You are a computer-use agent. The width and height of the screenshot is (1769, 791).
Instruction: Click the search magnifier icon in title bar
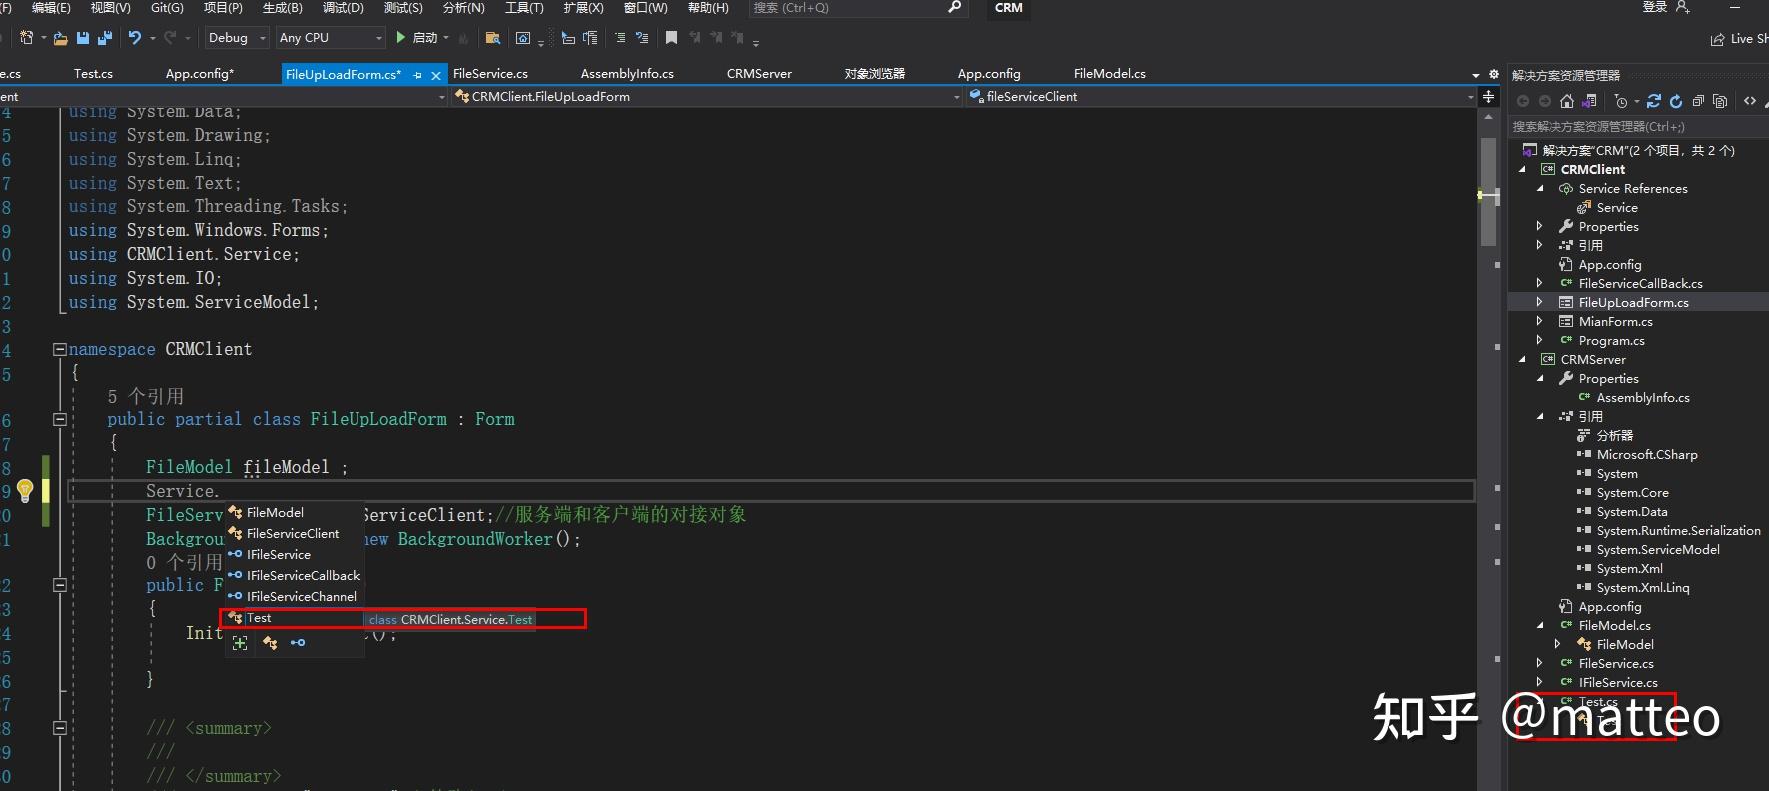pyautogui.click(x=954, y=8)
